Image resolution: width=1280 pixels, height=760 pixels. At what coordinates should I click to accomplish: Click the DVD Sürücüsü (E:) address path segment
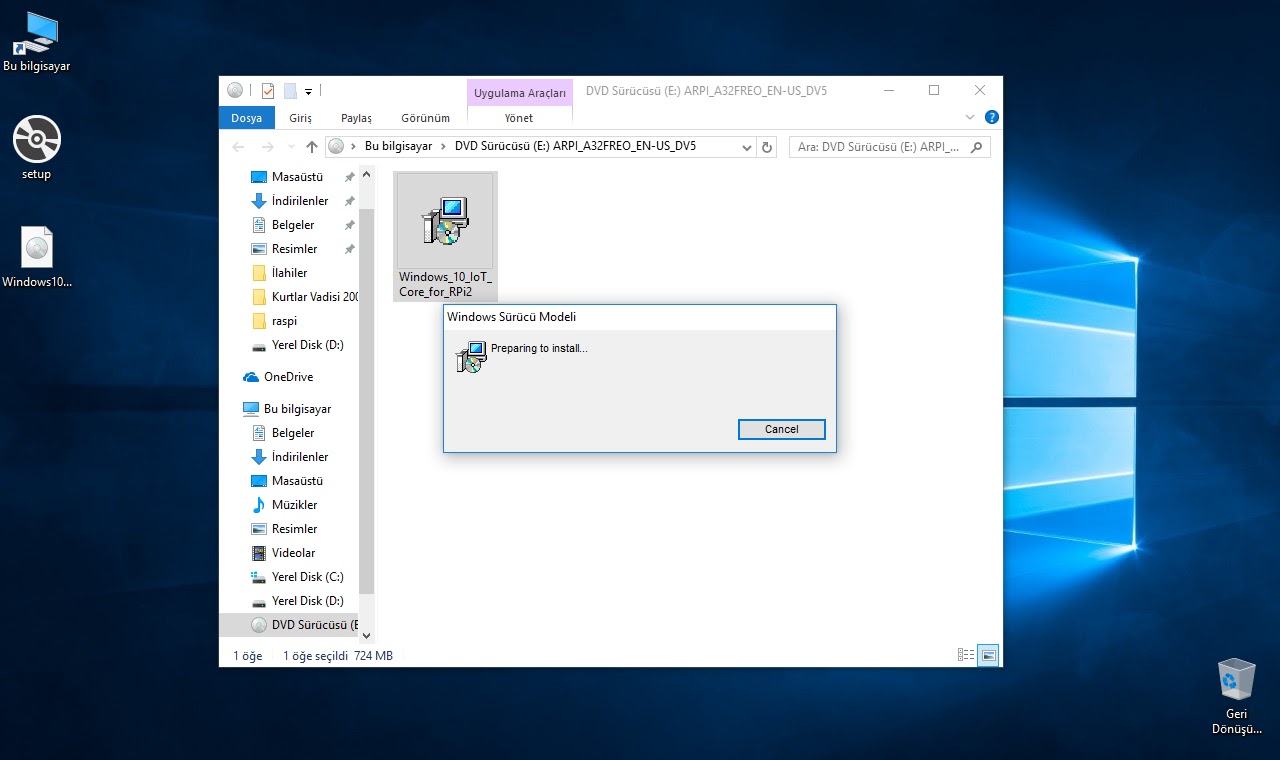pyautogui.click(x=575, y=146)
